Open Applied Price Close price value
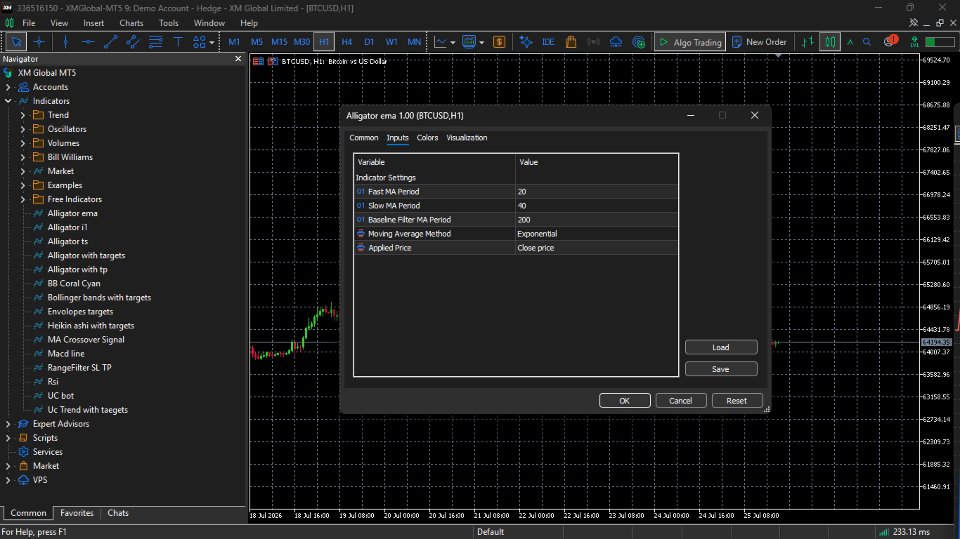 click(596, 248)
